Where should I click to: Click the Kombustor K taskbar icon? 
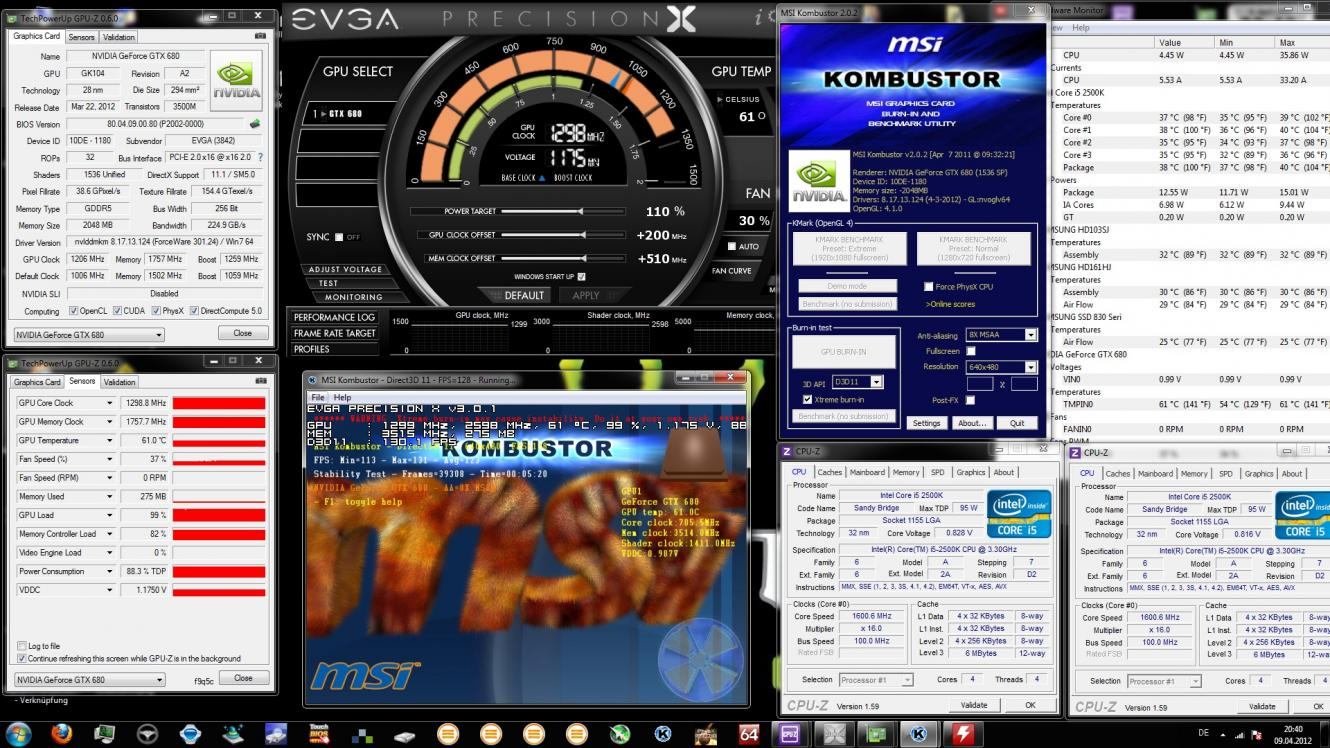click(663, 734)
